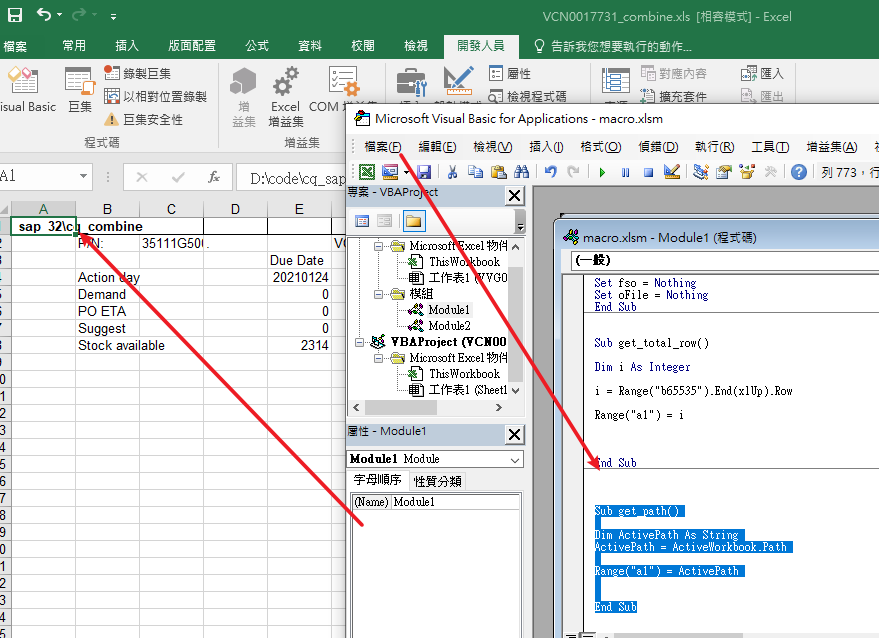Click (Name) Module1 property field
This screenshot has height=638, width=879.
pyautogui.click(x=436, y=502)
